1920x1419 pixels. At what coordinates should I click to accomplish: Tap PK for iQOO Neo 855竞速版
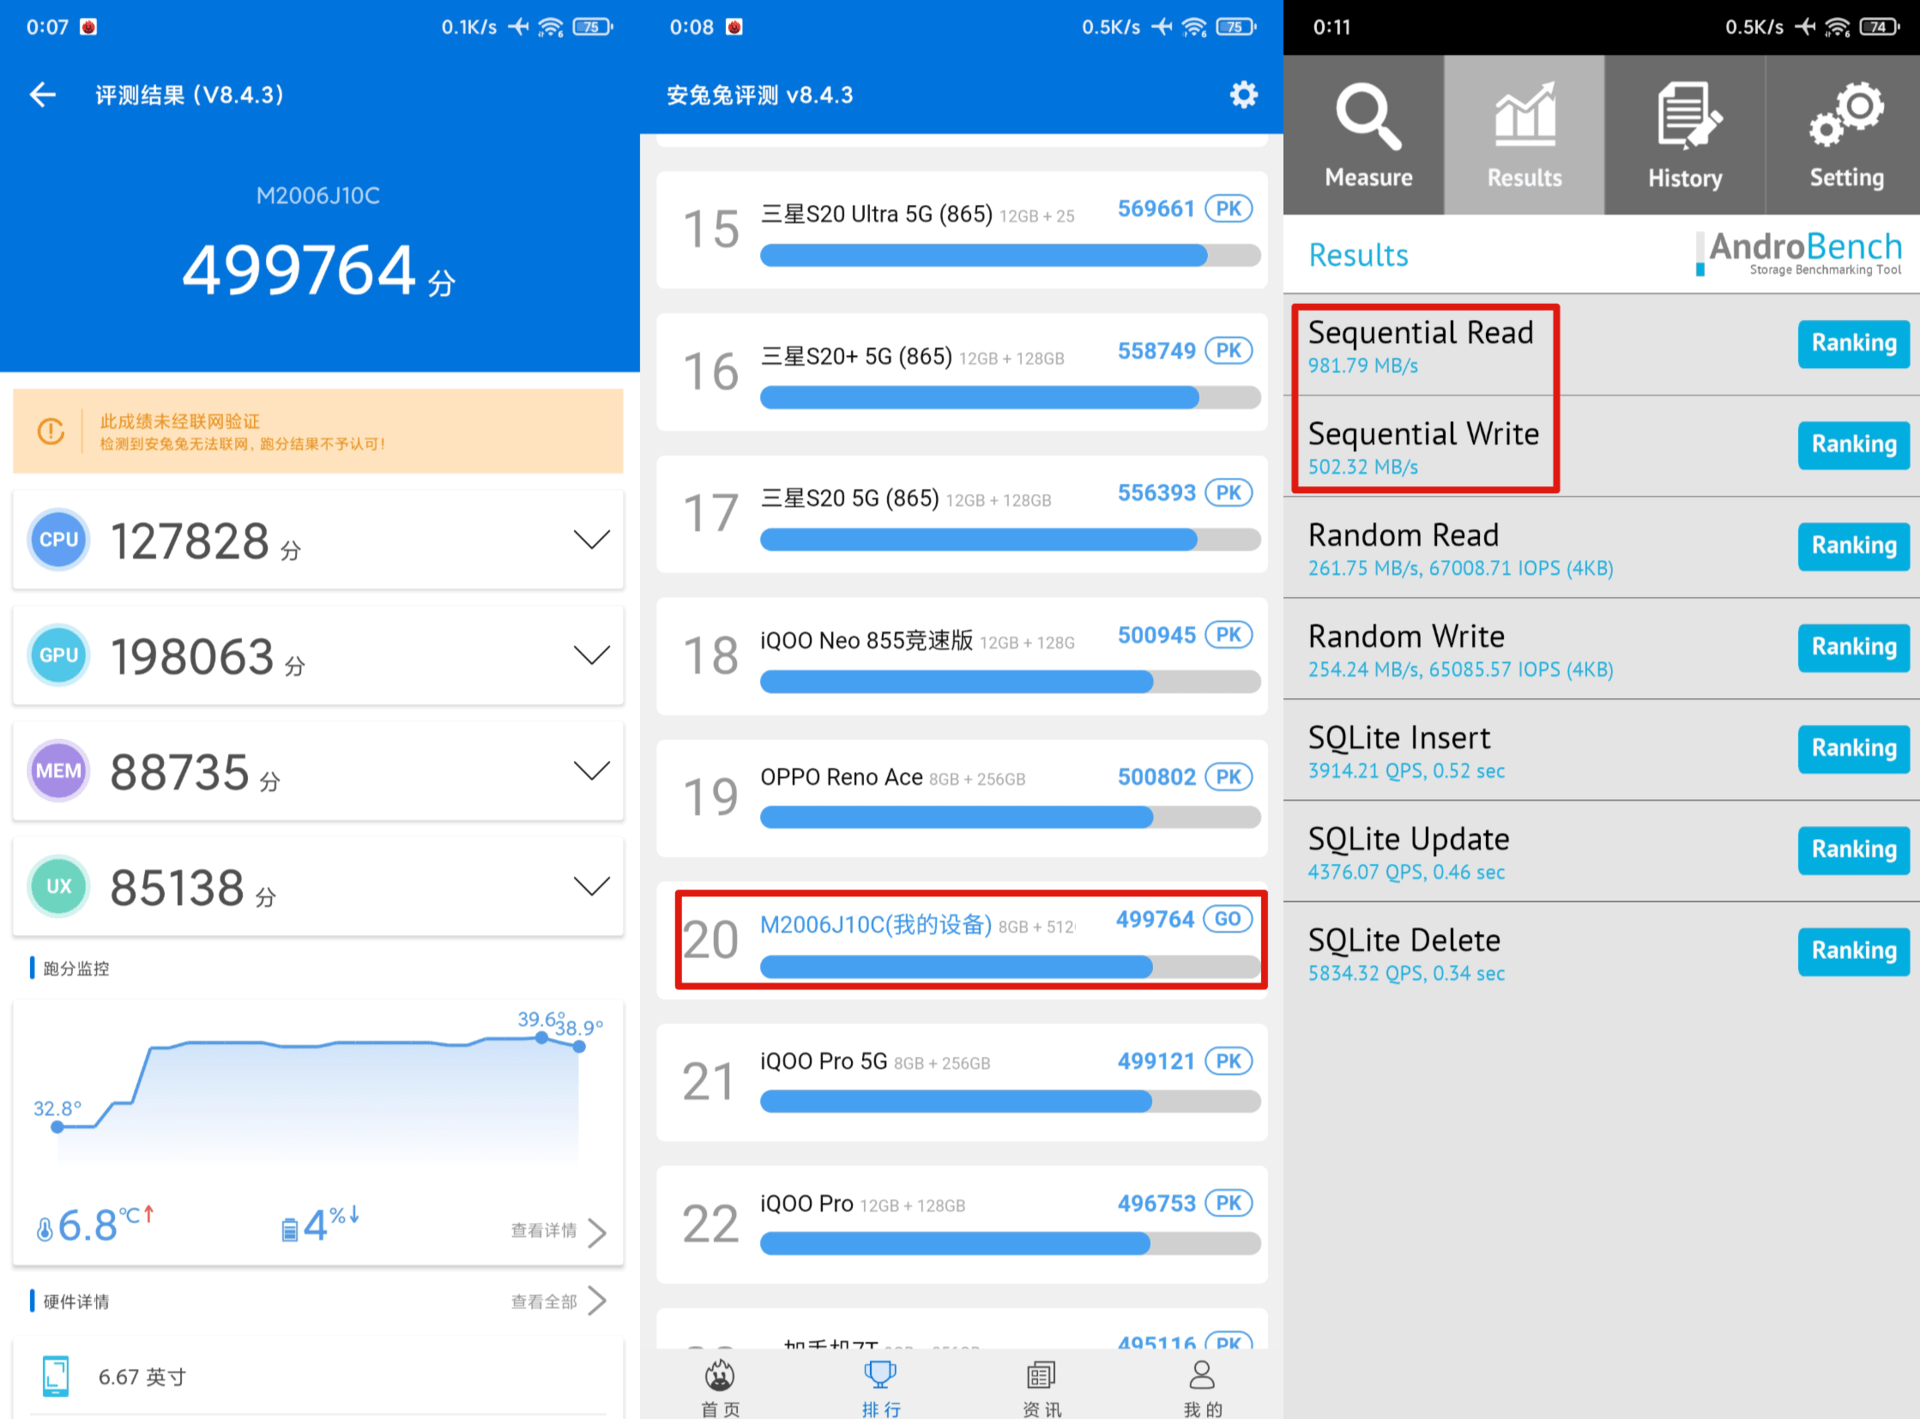1229,635
